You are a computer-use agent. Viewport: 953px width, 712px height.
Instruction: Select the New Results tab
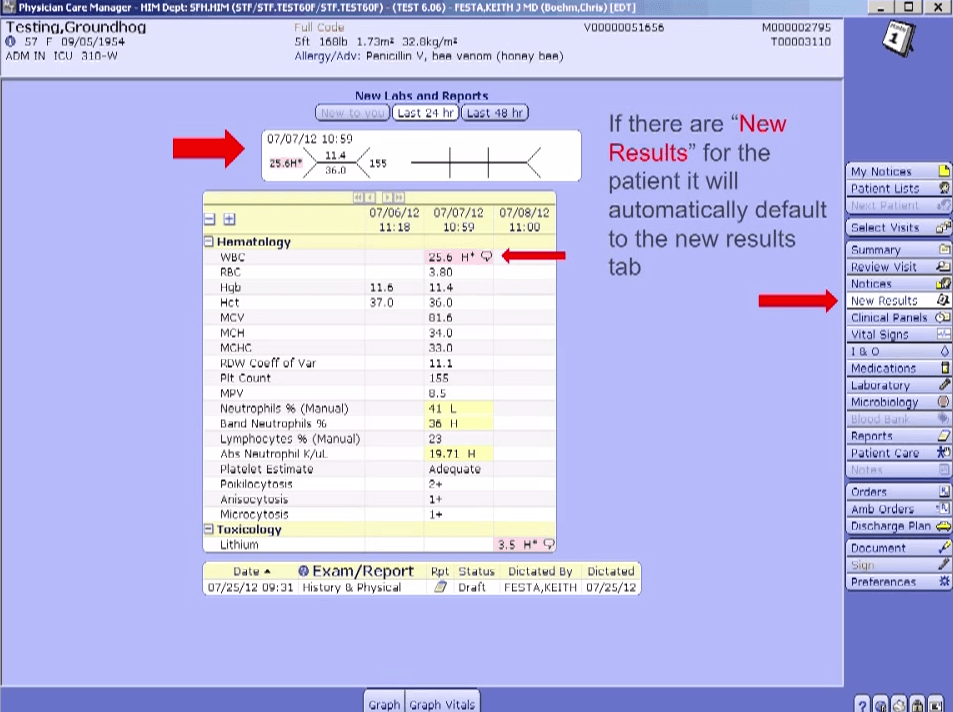[898, 300]
